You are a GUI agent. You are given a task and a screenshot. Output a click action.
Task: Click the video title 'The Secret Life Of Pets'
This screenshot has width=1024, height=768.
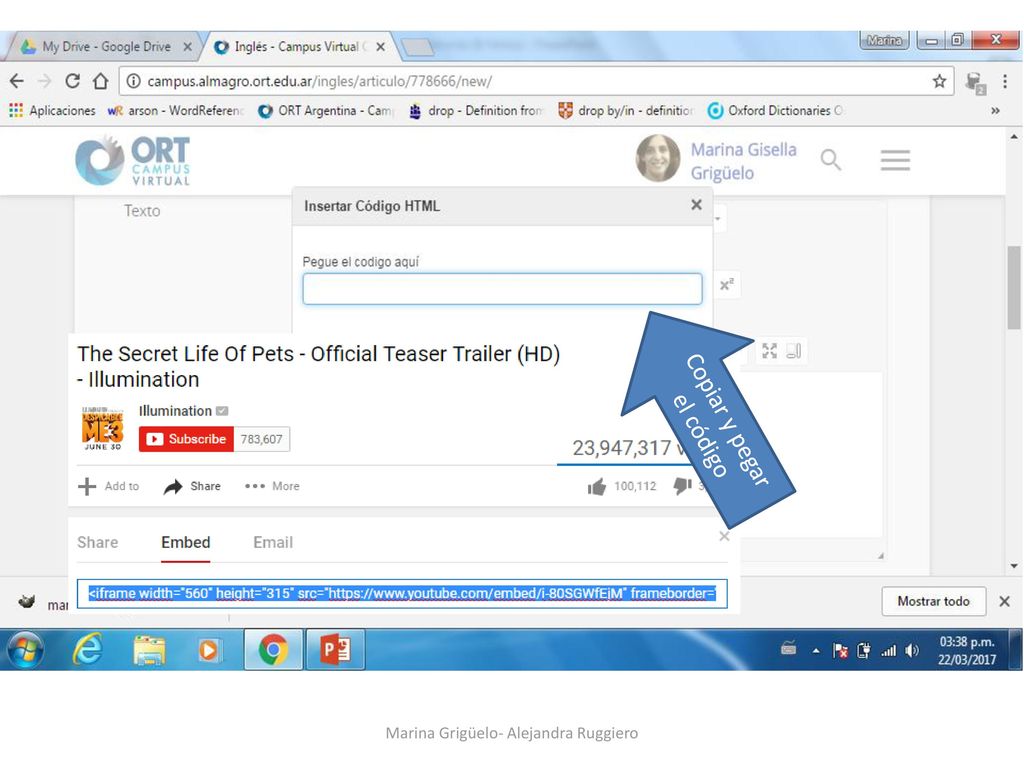pos(319,366)
